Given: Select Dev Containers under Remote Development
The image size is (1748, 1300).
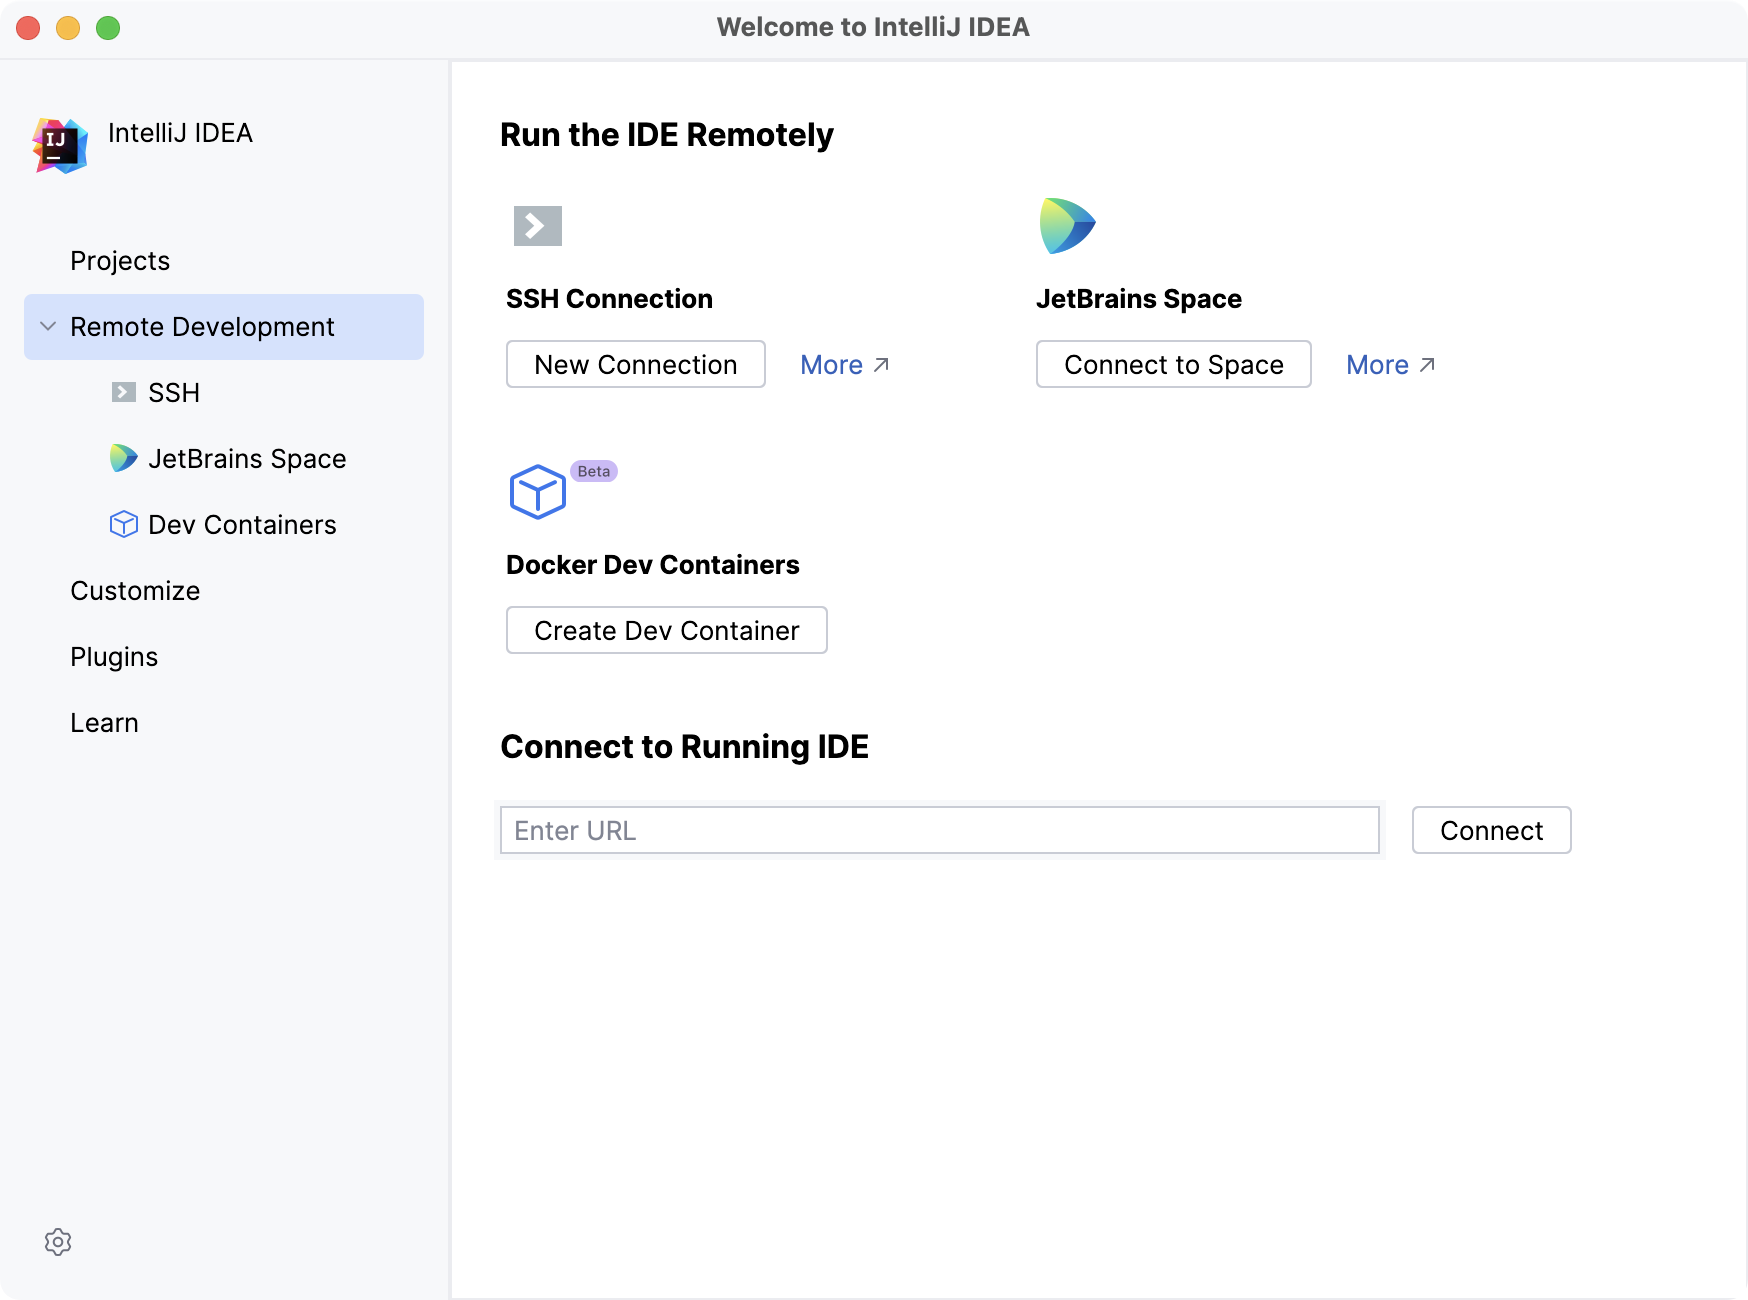Looking at the screenshot, I should tap(242, 525).
